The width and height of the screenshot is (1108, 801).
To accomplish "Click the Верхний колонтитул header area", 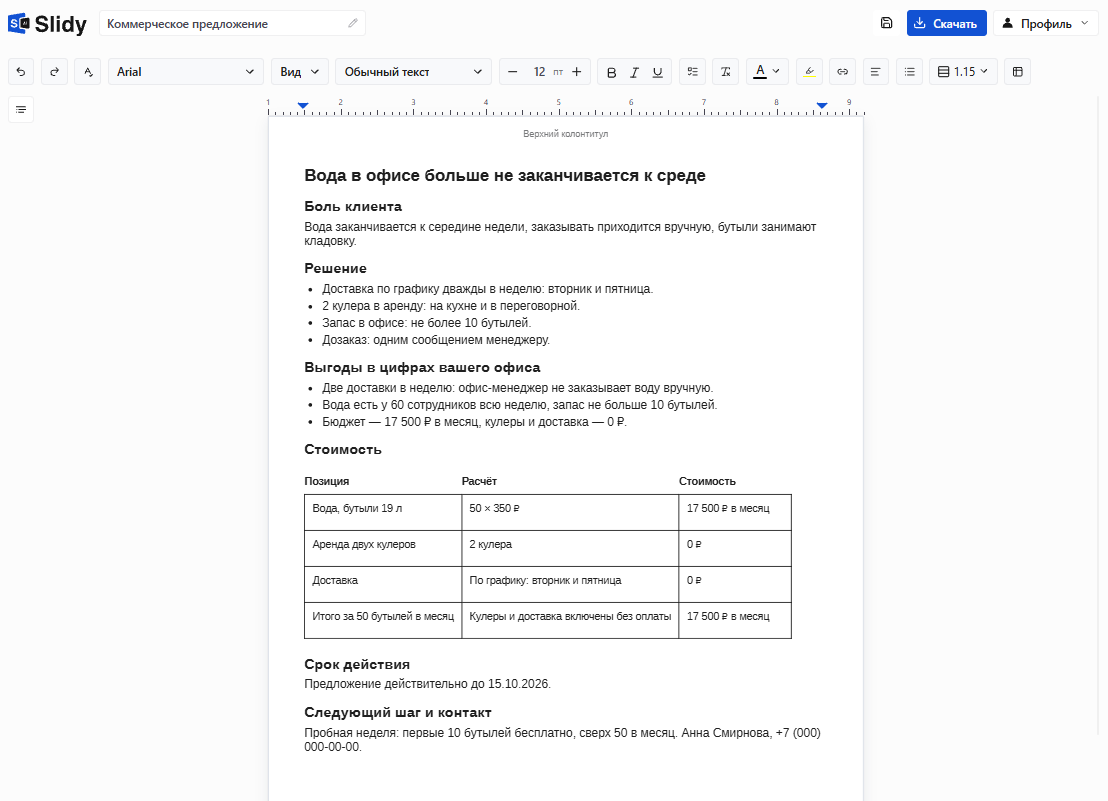I will pos(565,134).
